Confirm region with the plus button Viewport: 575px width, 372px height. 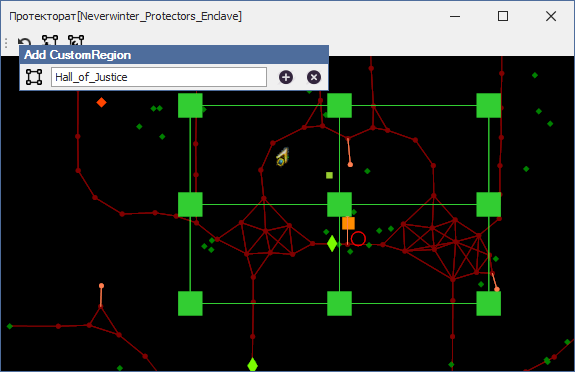pyautogui.click(x=286, y=77)
